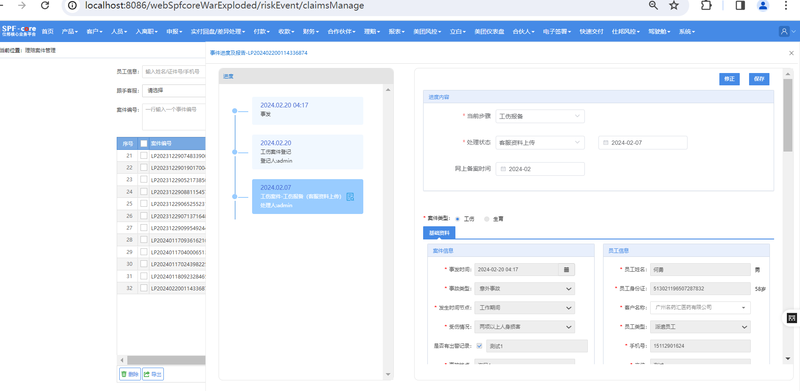This screenshot has width=800, height=391.
Task: Open 快速交付 in the navbar
Action: tap(591, 31)
